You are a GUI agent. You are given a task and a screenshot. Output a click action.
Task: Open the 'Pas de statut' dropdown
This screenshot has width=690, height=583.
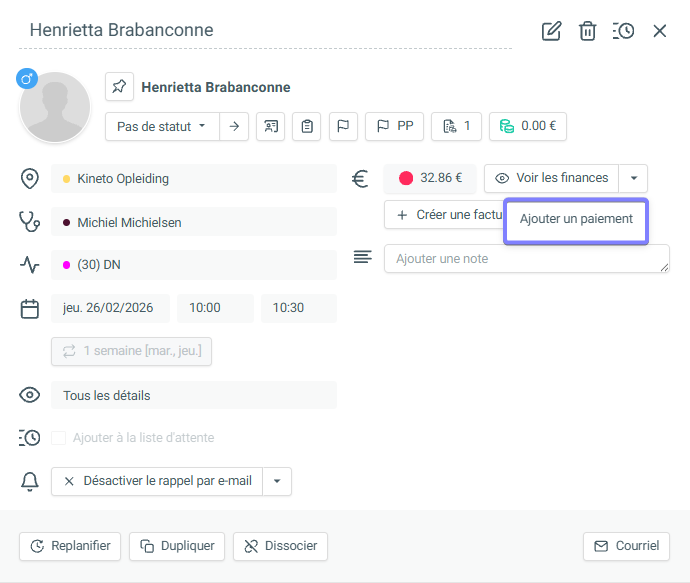click(162, 126)
